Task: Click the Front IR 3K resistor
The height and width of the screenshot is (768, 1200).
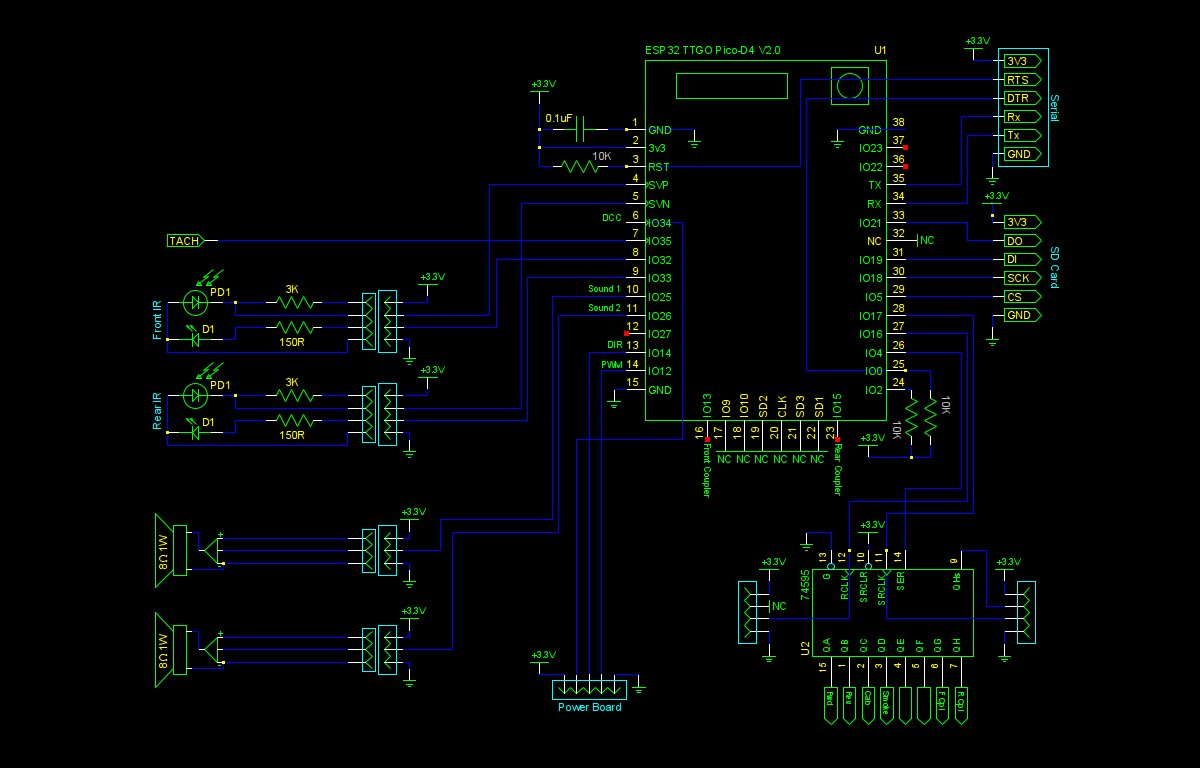Action: (295, 301)
